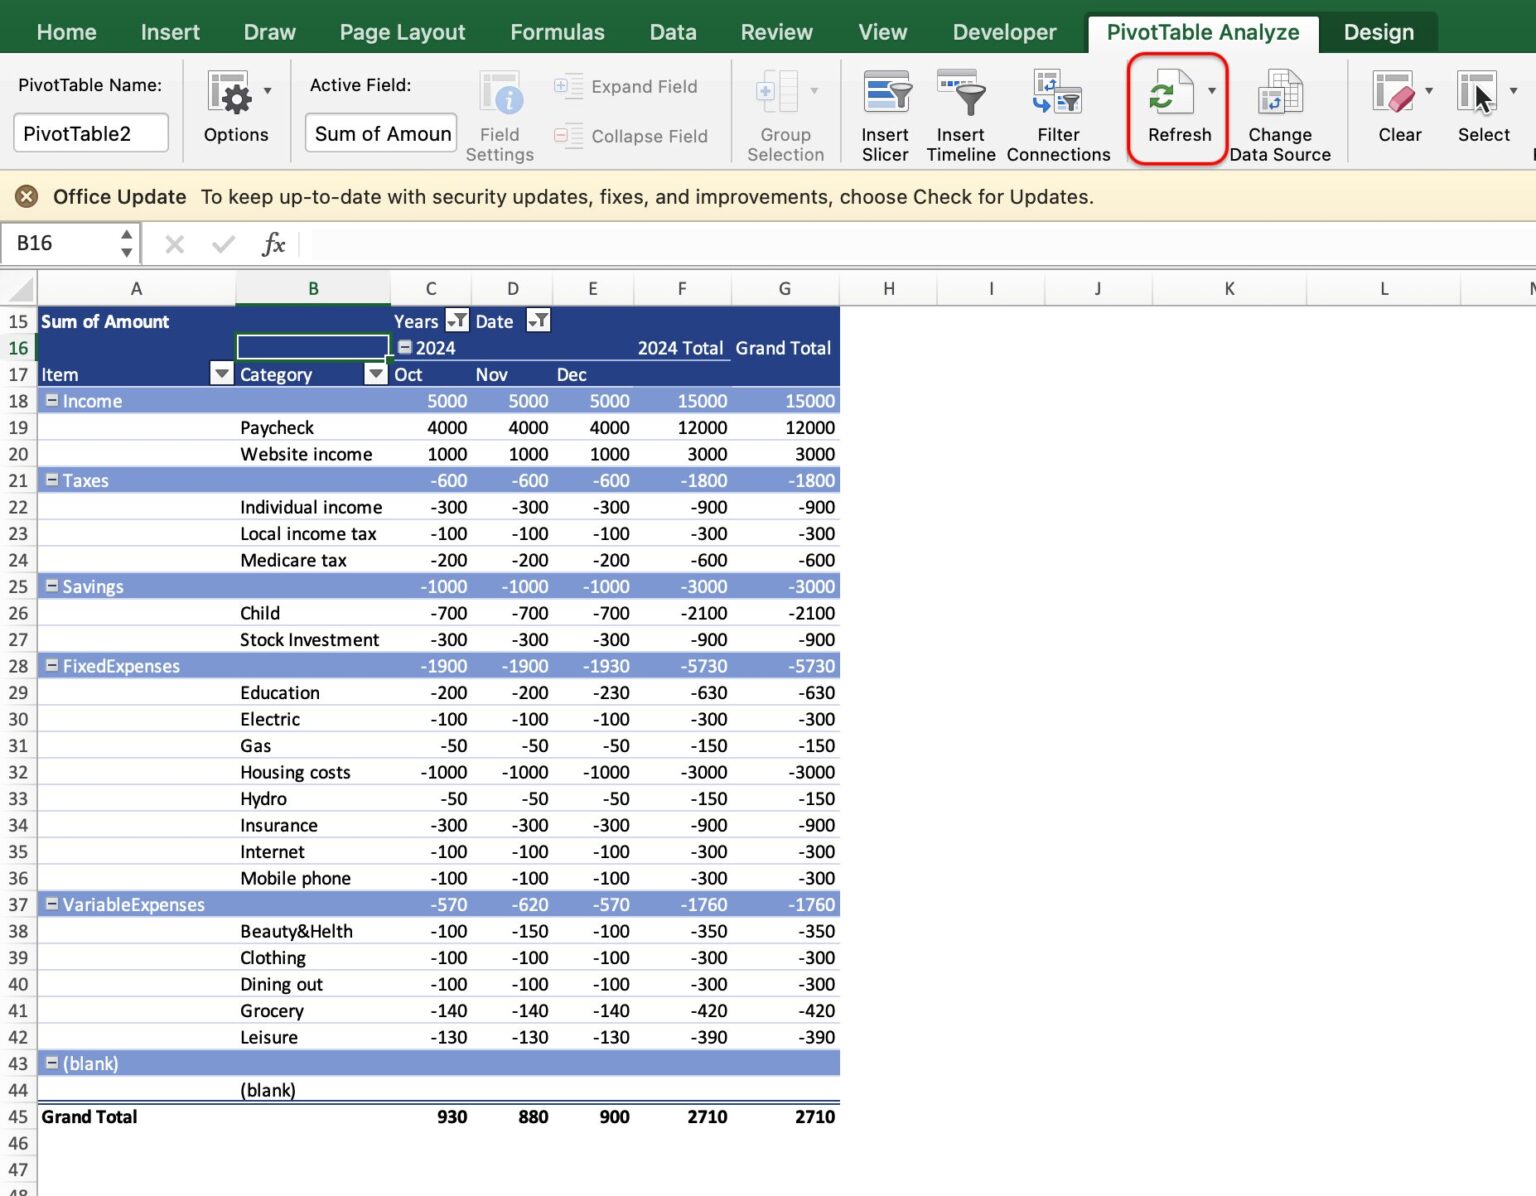This screenshot has width=1536, height=1196.
Task: Switch to the Home tab
Action: (67, 32)
